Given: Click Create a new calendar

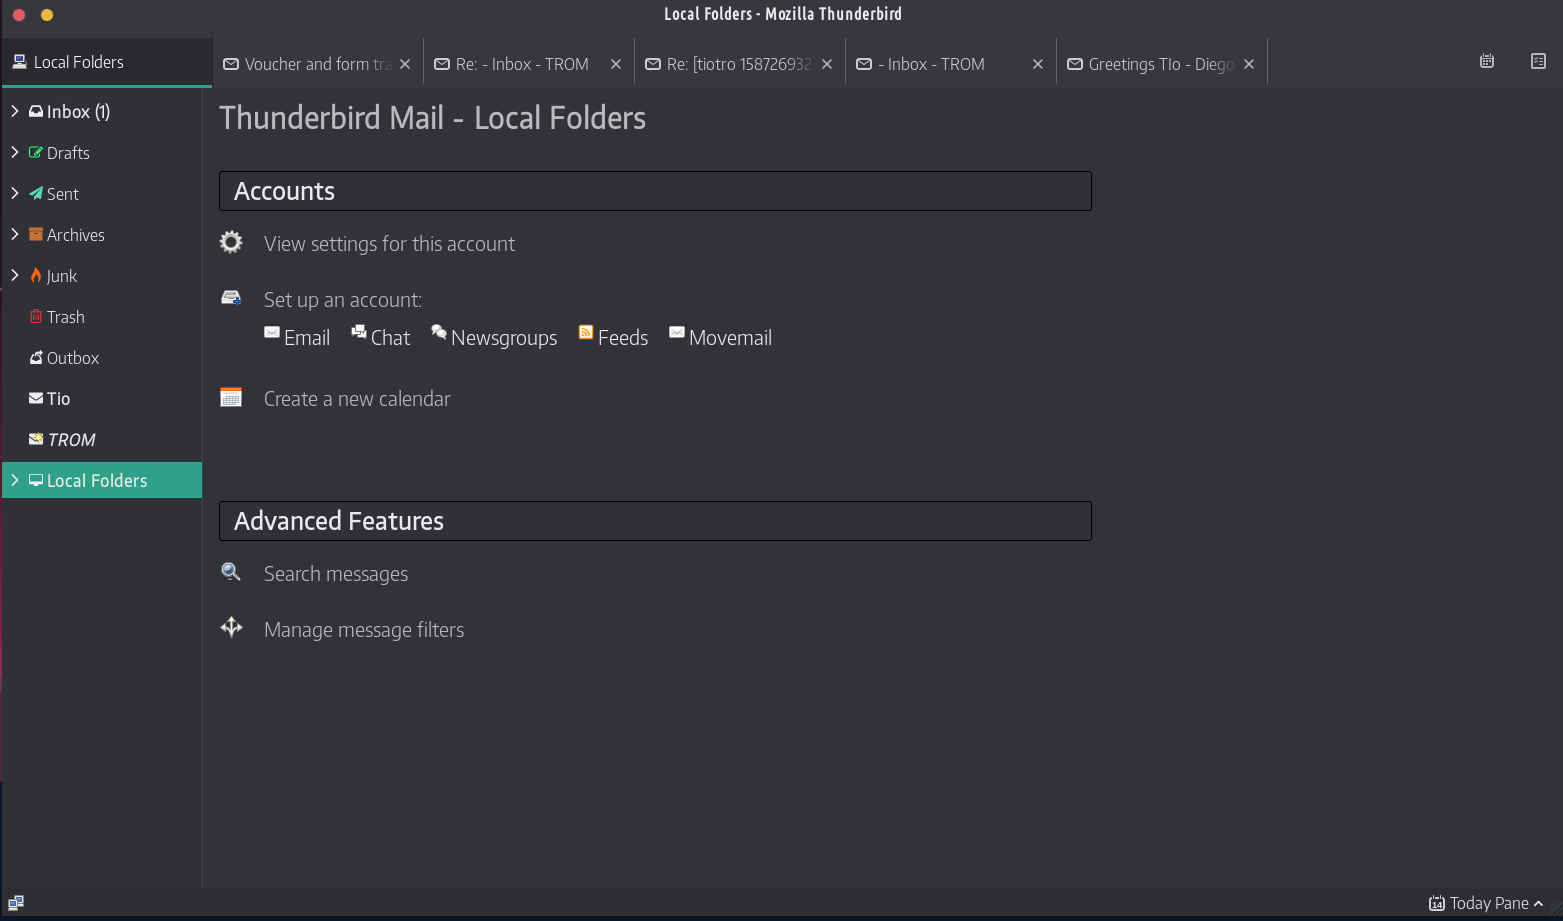Looking at the screenshot, I should [357, 399].
